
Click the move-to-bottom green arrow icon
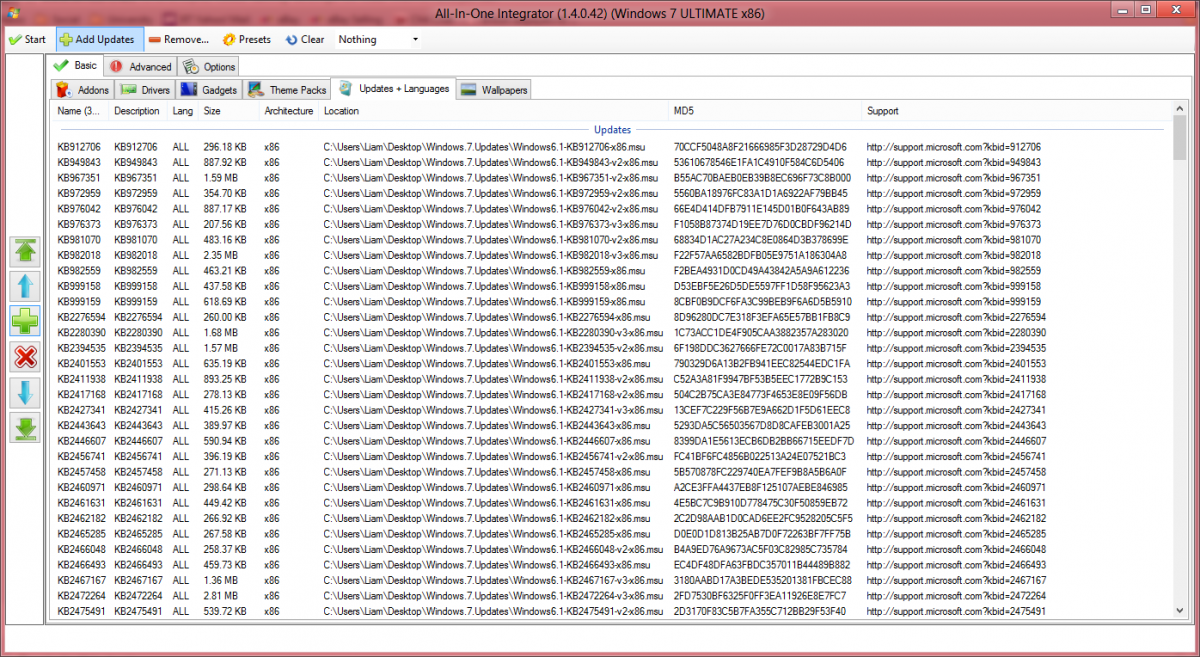pyautogui.click(x=24, y=427)
